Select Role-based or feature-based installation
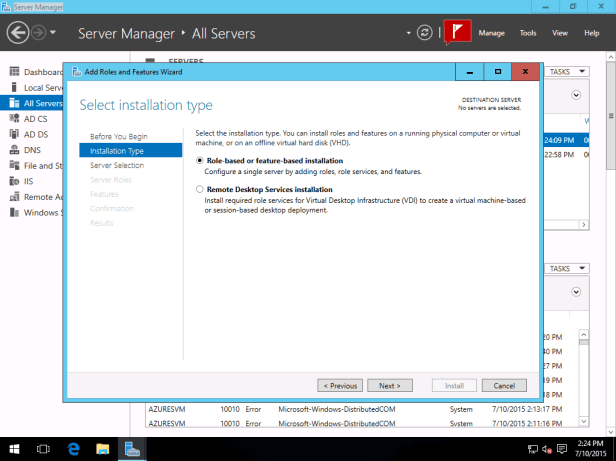616x461 pixels. [200, 160]
